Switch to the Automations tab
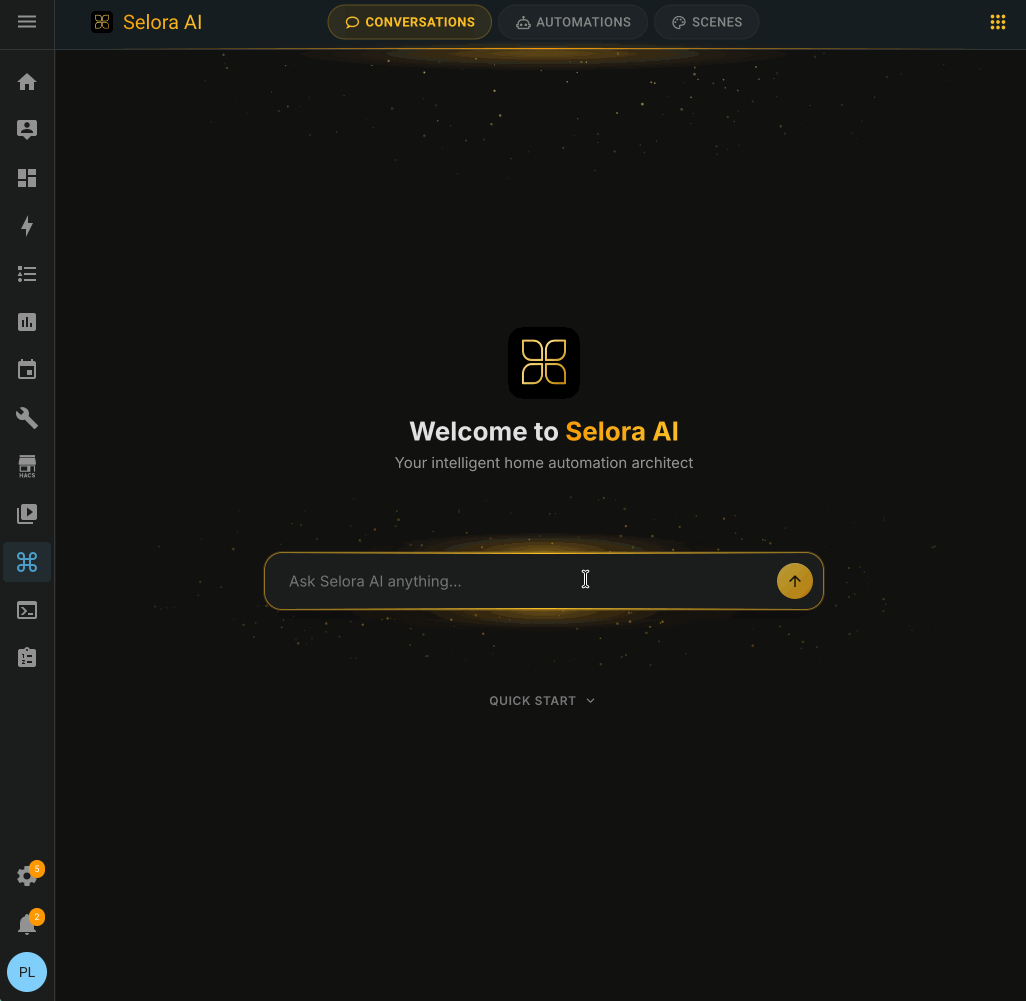Image resolution: width=1026 pixels, height=1001 pixels. 573,22
